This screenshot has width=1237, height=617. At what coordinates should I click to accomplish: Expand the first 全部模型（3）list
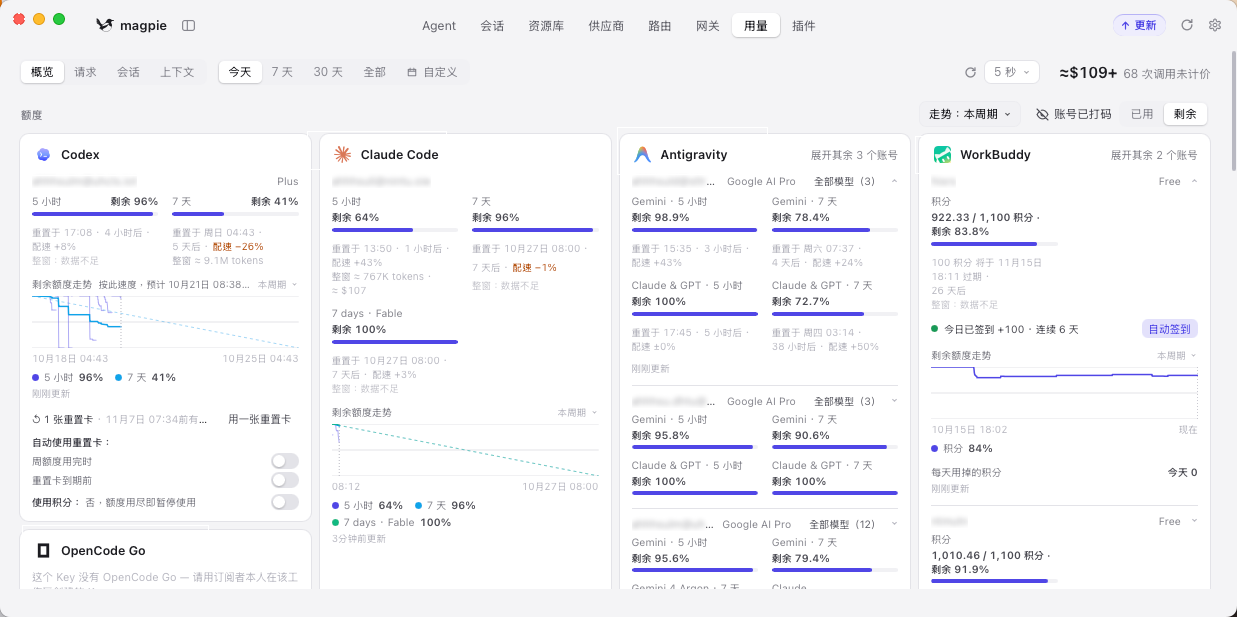pos(855,181)
